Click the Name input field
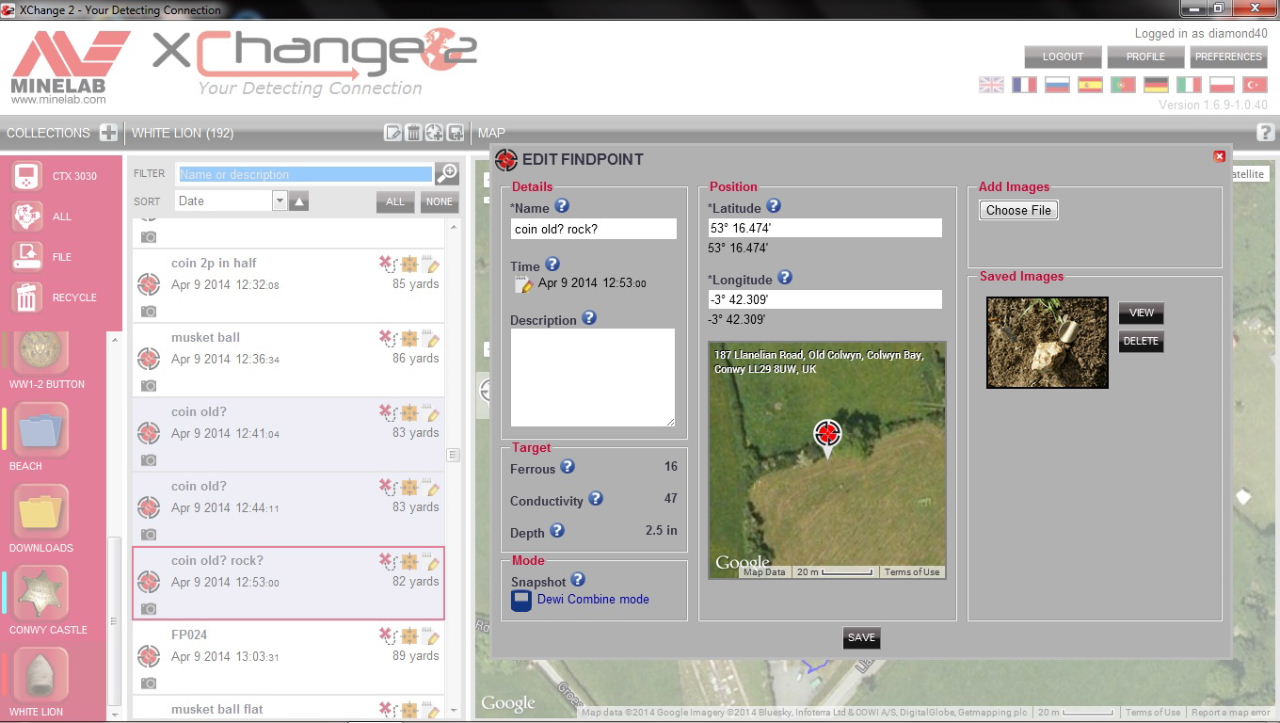1280x723 pixels. pyautogui.click(x=593, y=229)
